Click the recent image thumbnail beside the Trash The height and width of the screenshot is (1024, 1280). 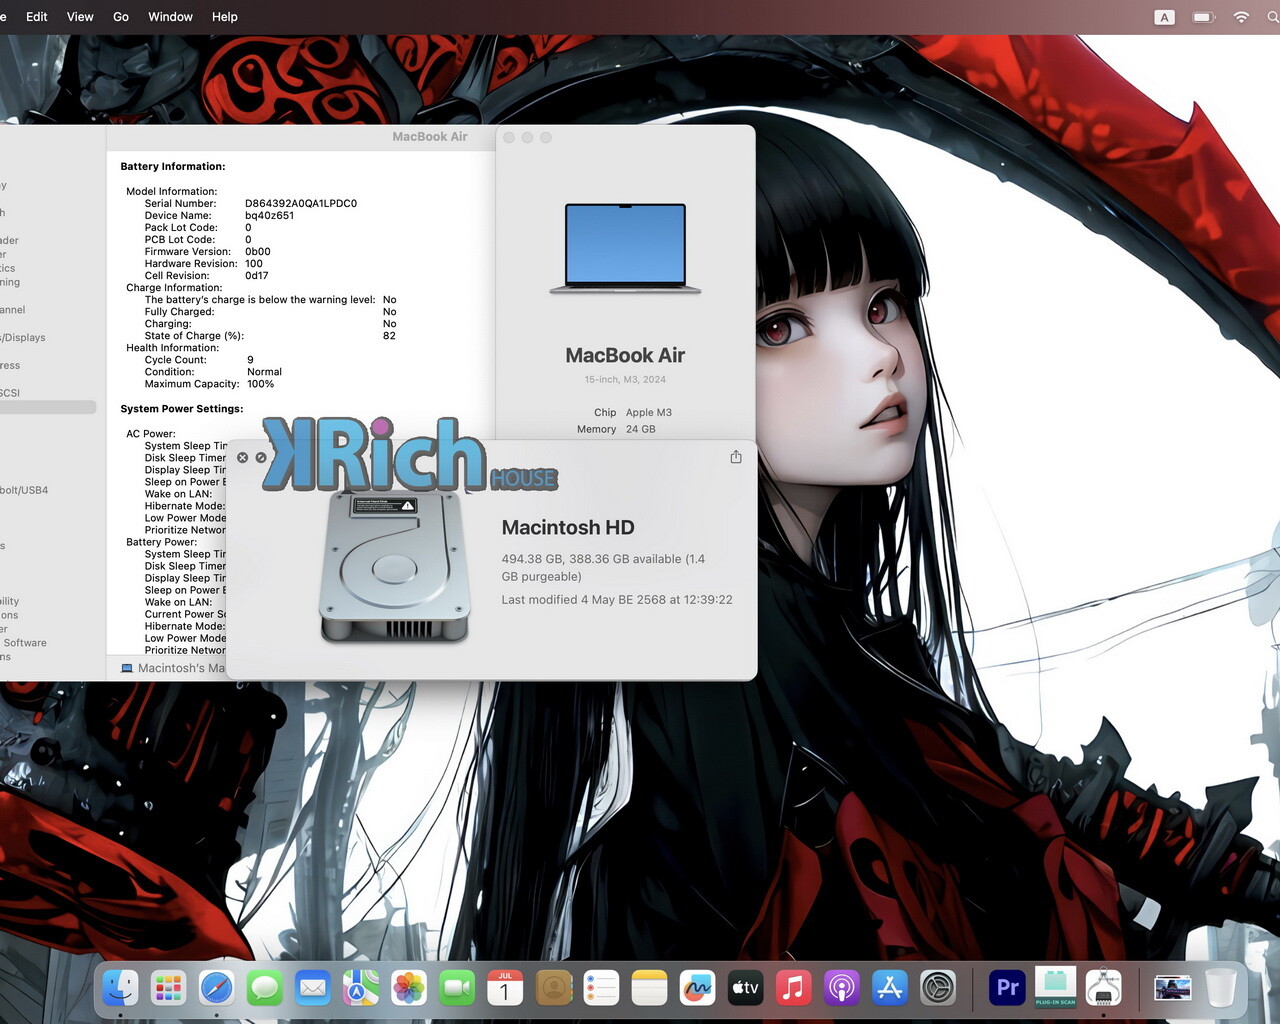coord(1172,989)
